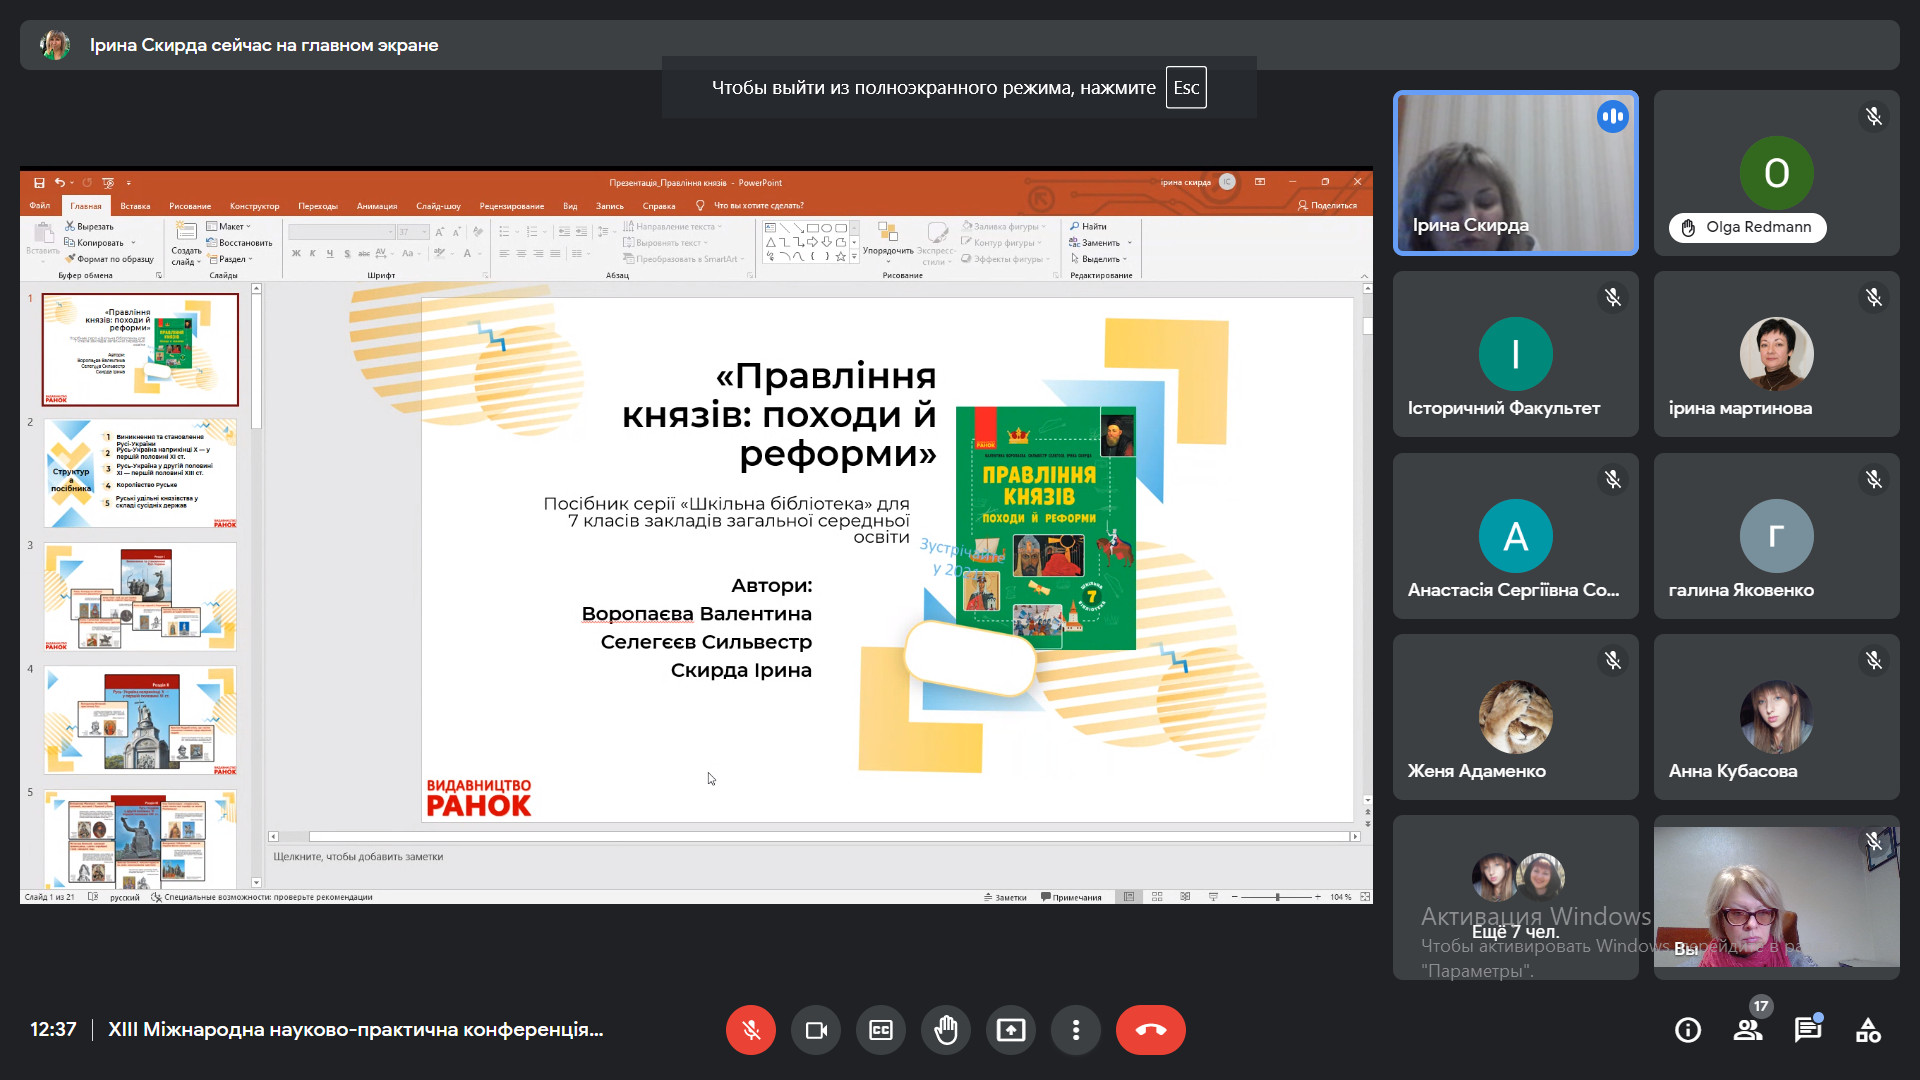
Task: Open meeting details info icon
Action: click(1688, 1030)
